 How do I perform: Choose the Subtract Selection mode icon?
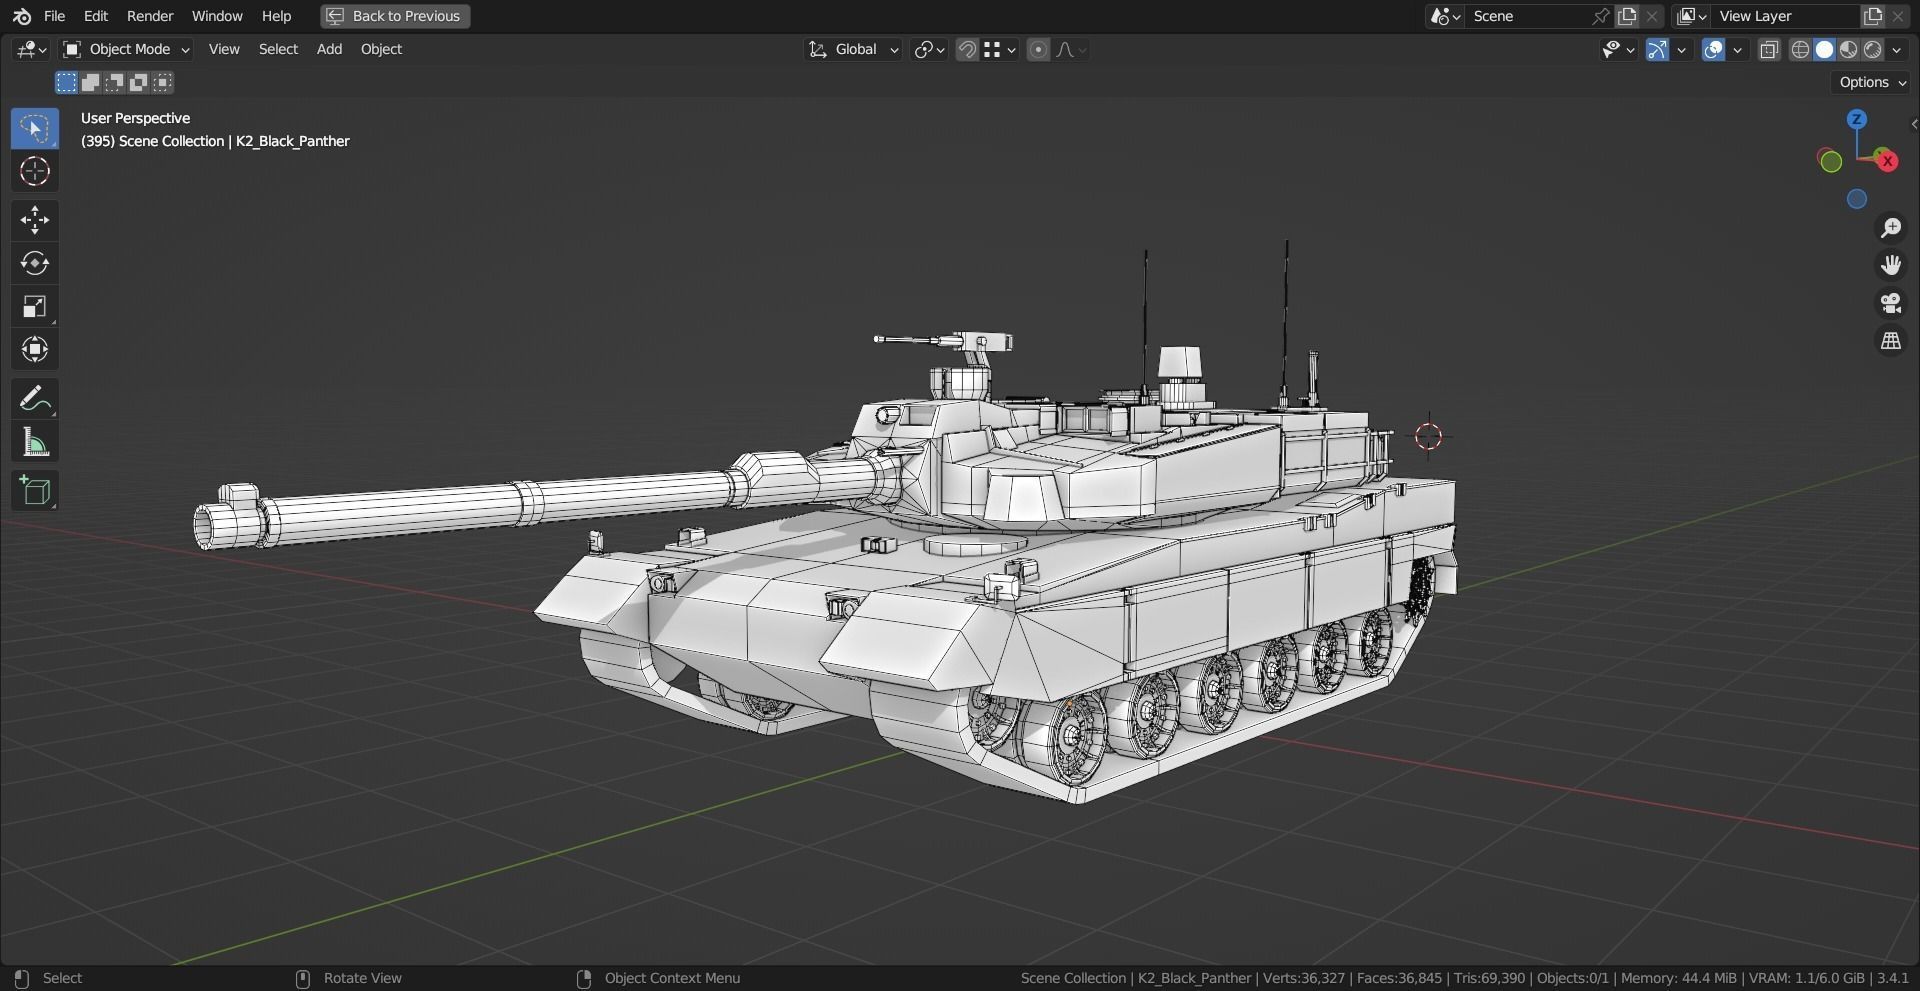[115, 82]
